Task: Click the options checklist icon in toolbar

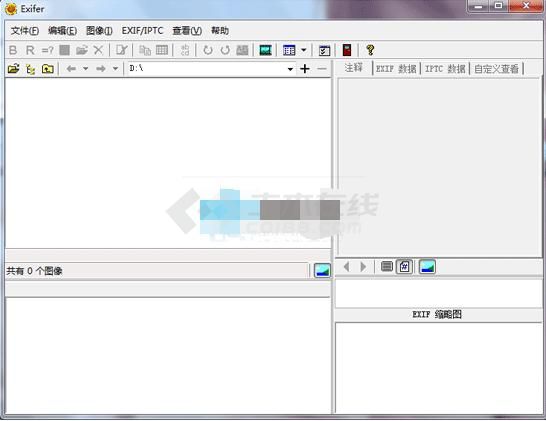Action: [x=325, y=50]
